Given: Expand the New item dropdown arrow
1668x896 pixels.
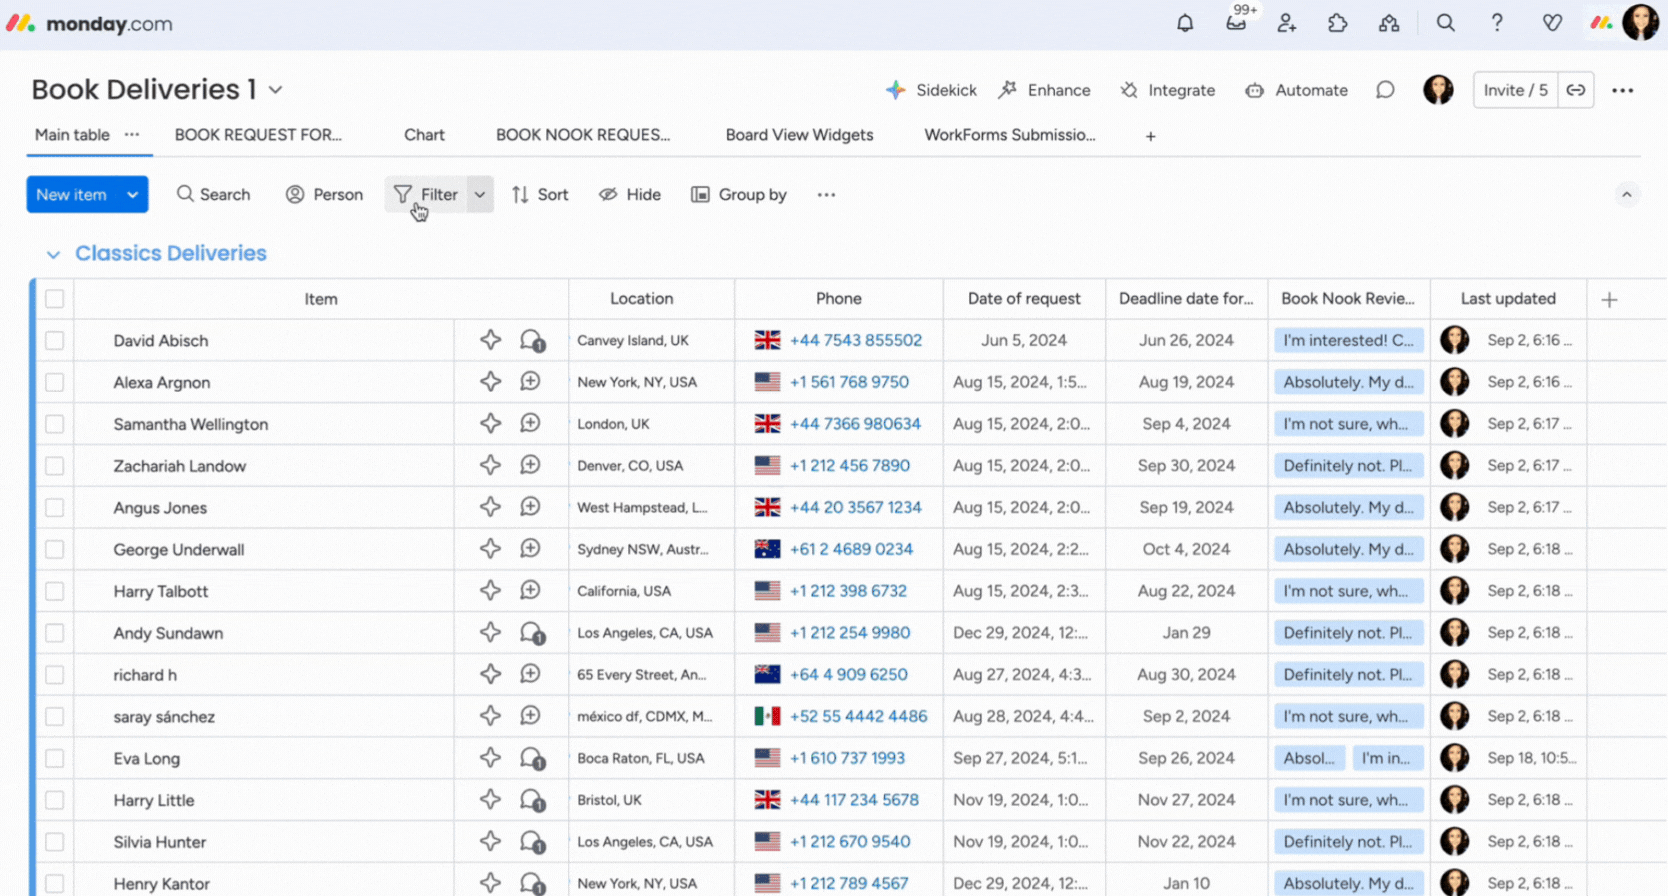Looking at the screenshot, I should click(132, 195).
